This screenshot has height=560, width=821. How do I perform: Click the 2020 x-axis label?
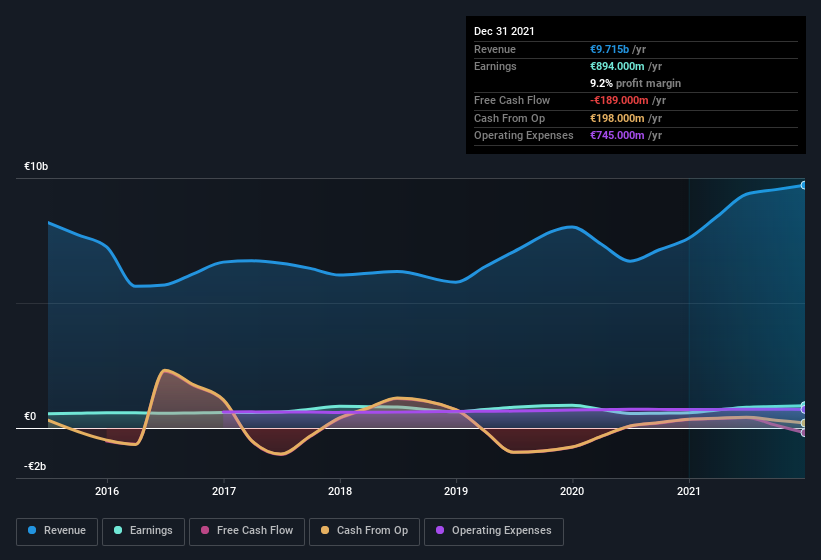point(572,491)
